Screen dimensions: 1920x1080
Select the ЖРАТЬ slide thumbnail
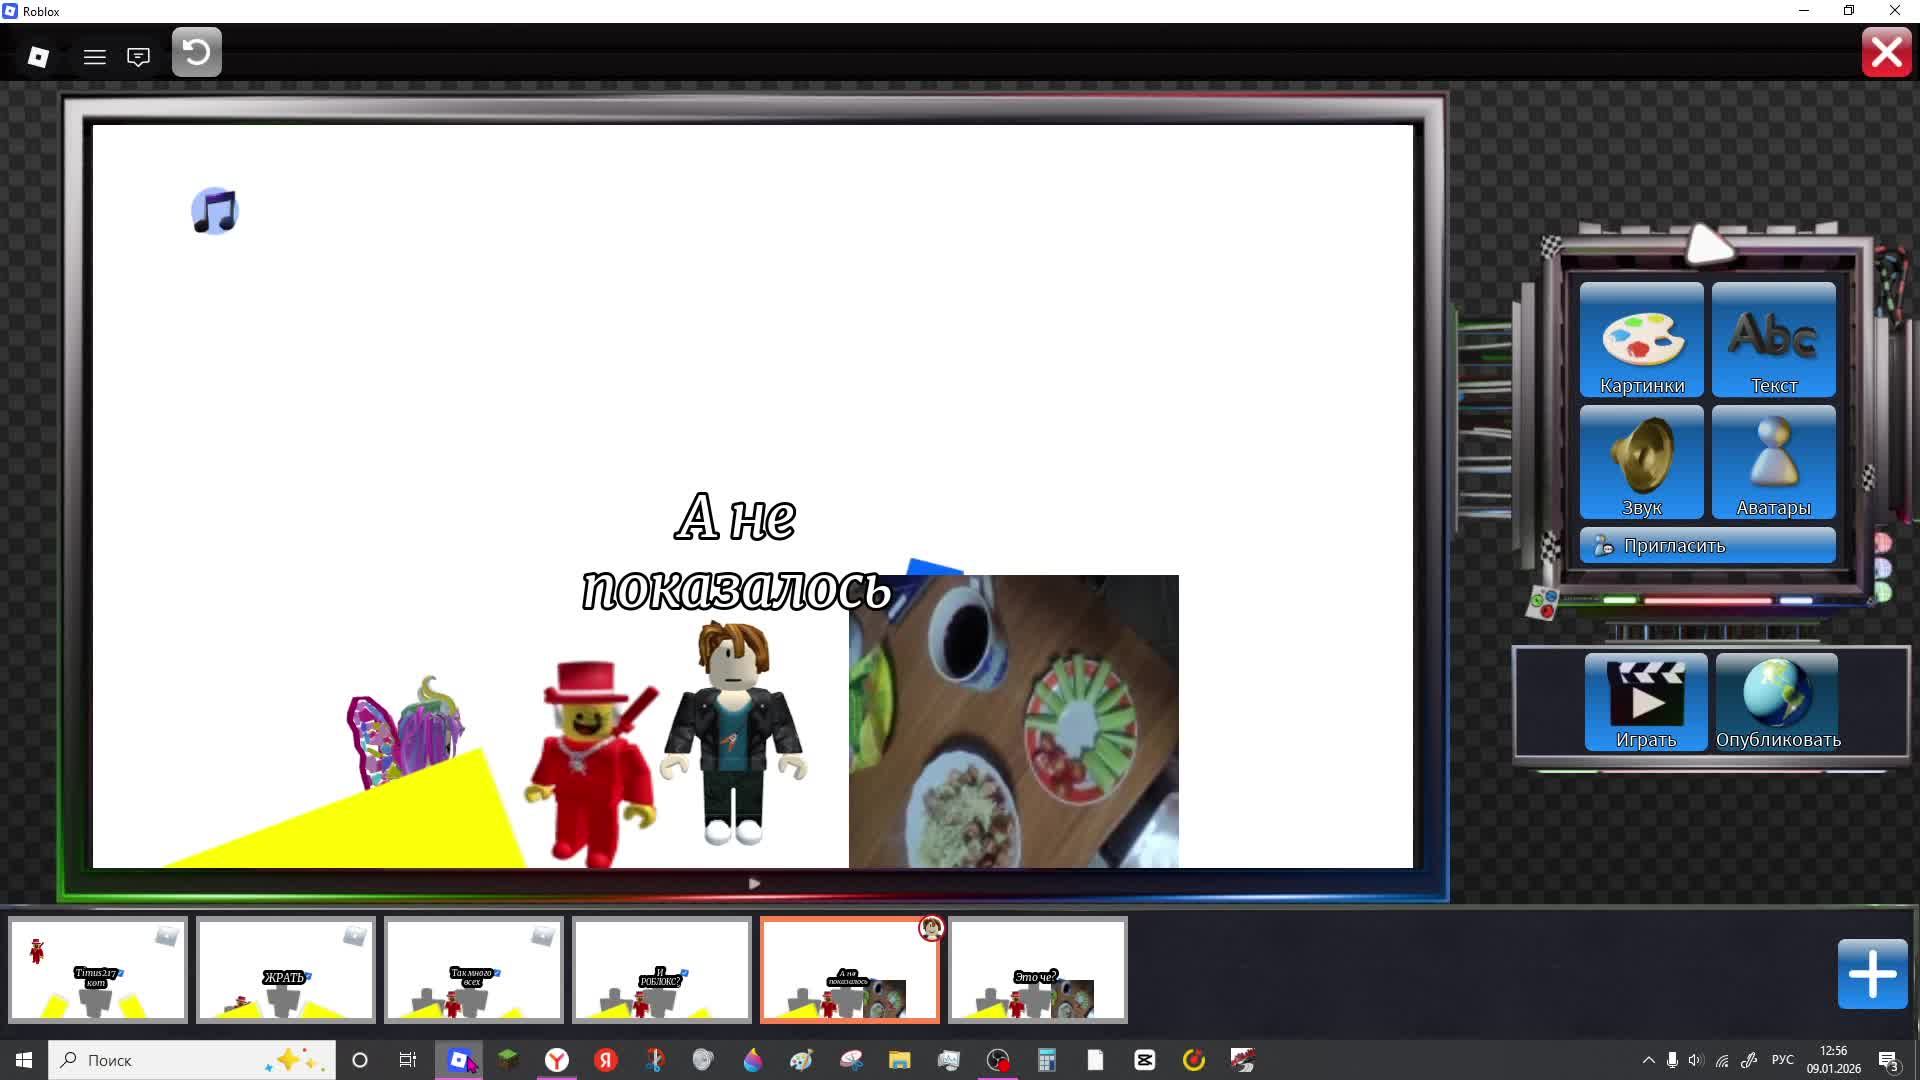286,970
